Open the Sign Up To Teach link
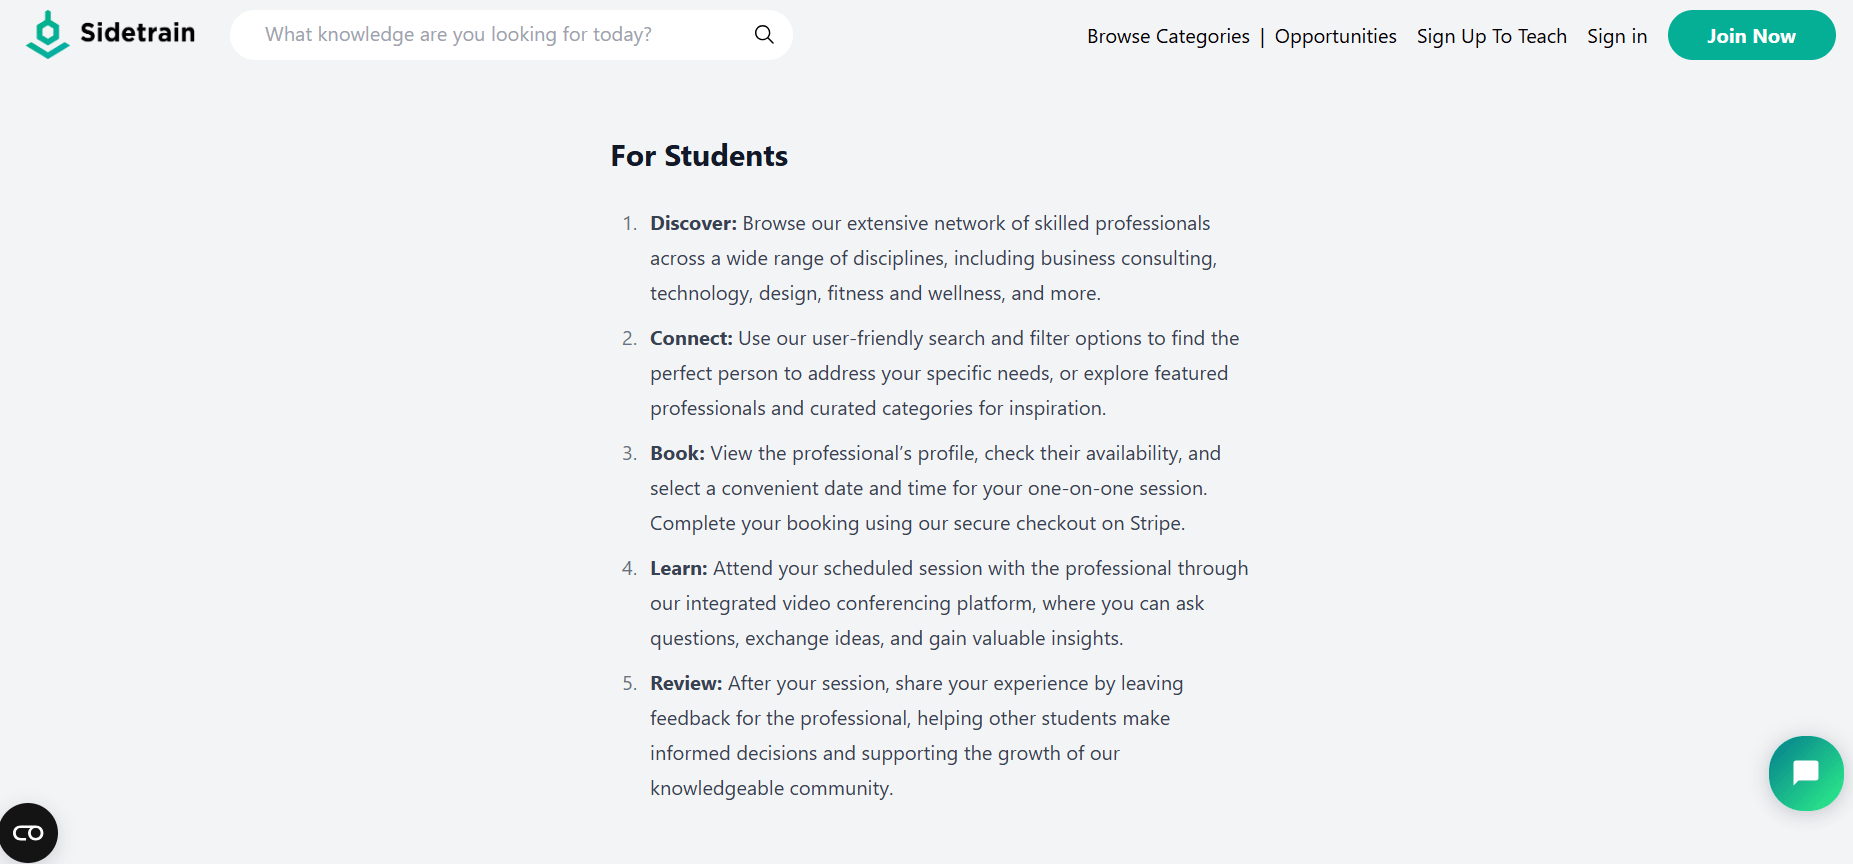Screen dimensions: 1853x864 1491,36
